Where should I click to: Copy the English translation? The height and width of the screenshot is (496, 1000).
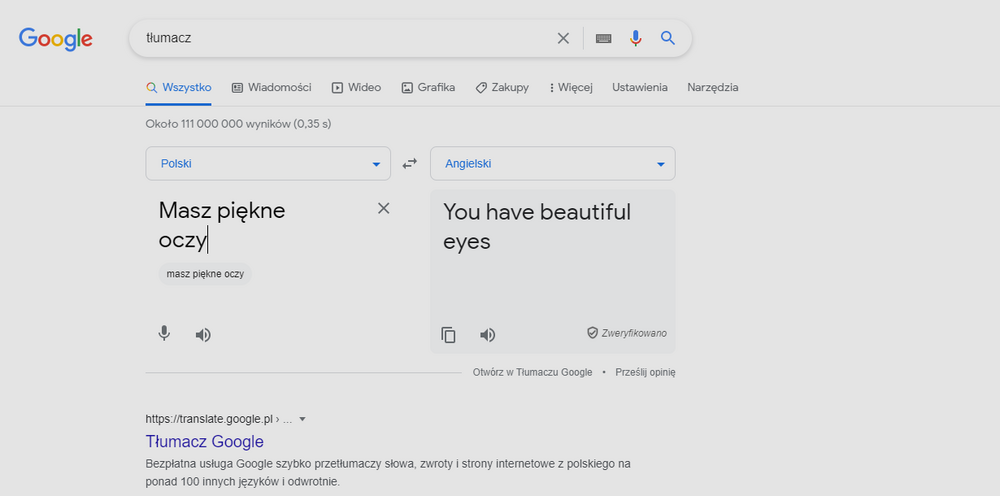coord(449,335)
